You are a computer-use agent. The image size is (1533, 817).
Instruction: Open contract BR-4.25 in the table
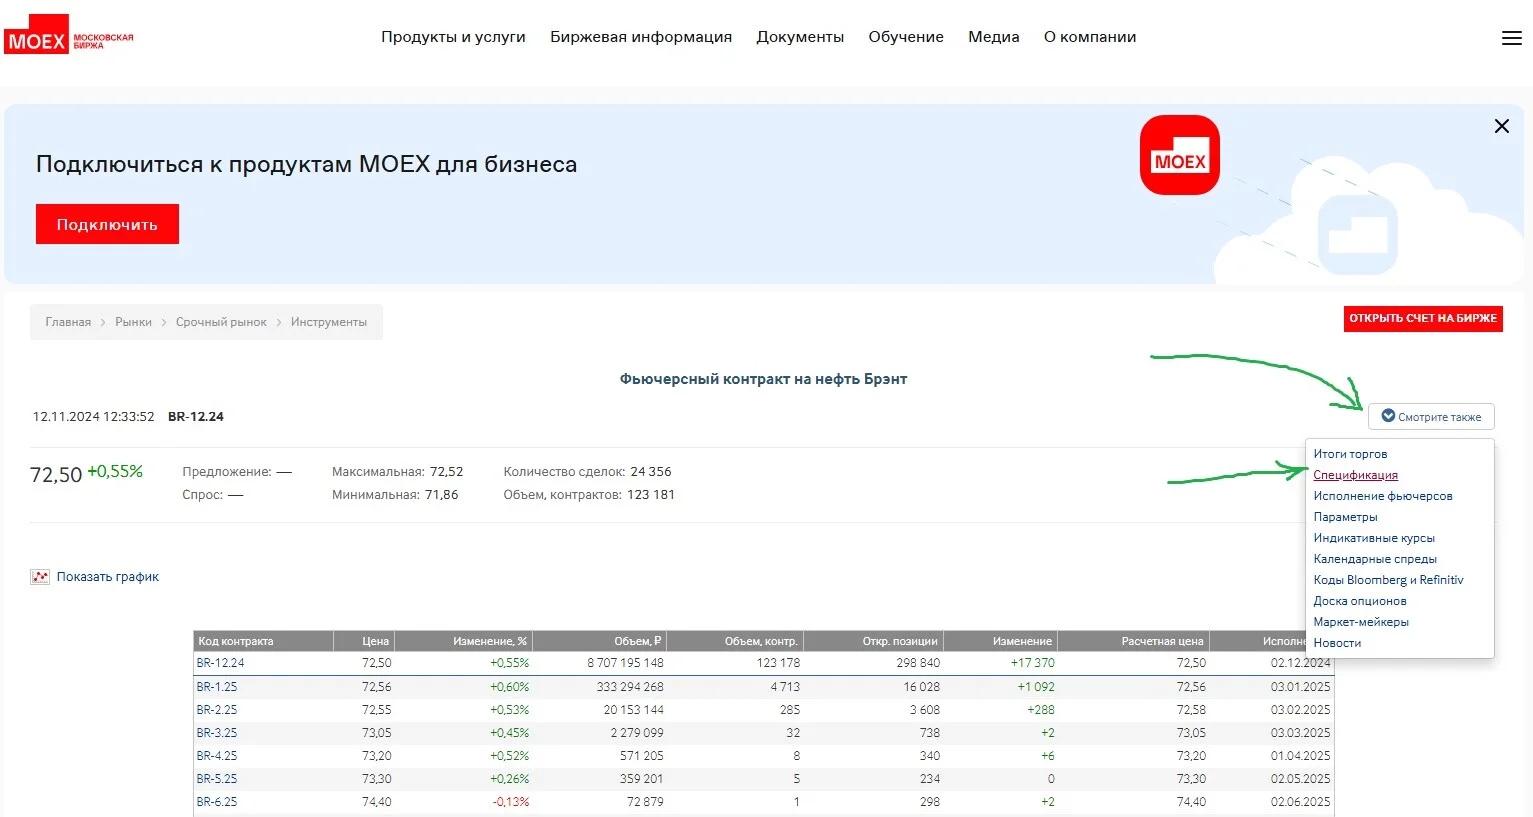tap(217, 756)
